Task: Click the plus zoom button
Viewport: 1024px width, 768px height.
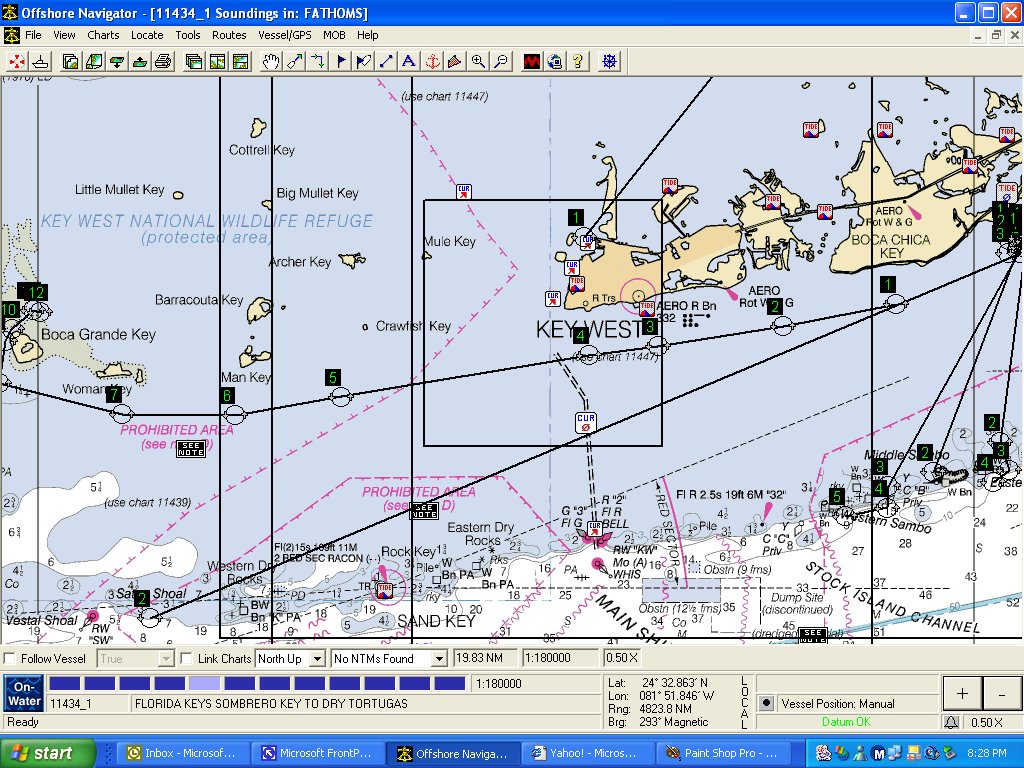Action: coord(962,694)
